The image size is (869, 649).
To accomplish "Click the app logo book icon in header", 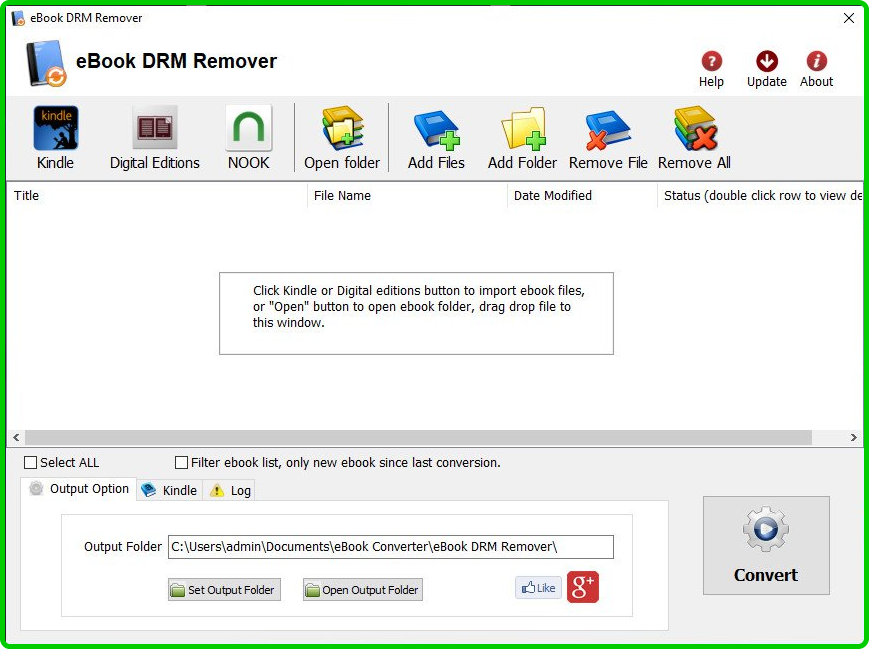I will (46, 63).
